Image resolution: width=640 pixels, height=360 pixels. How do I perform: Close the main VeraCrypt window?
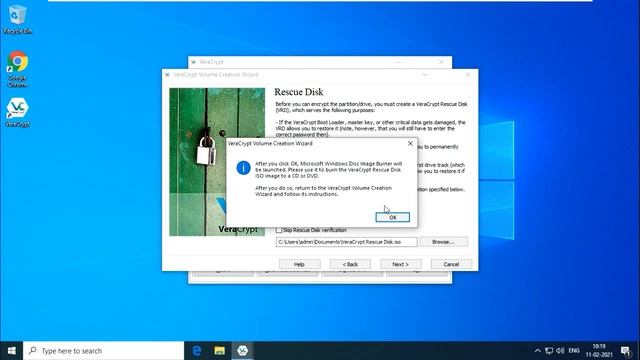[x=441, y=62]
